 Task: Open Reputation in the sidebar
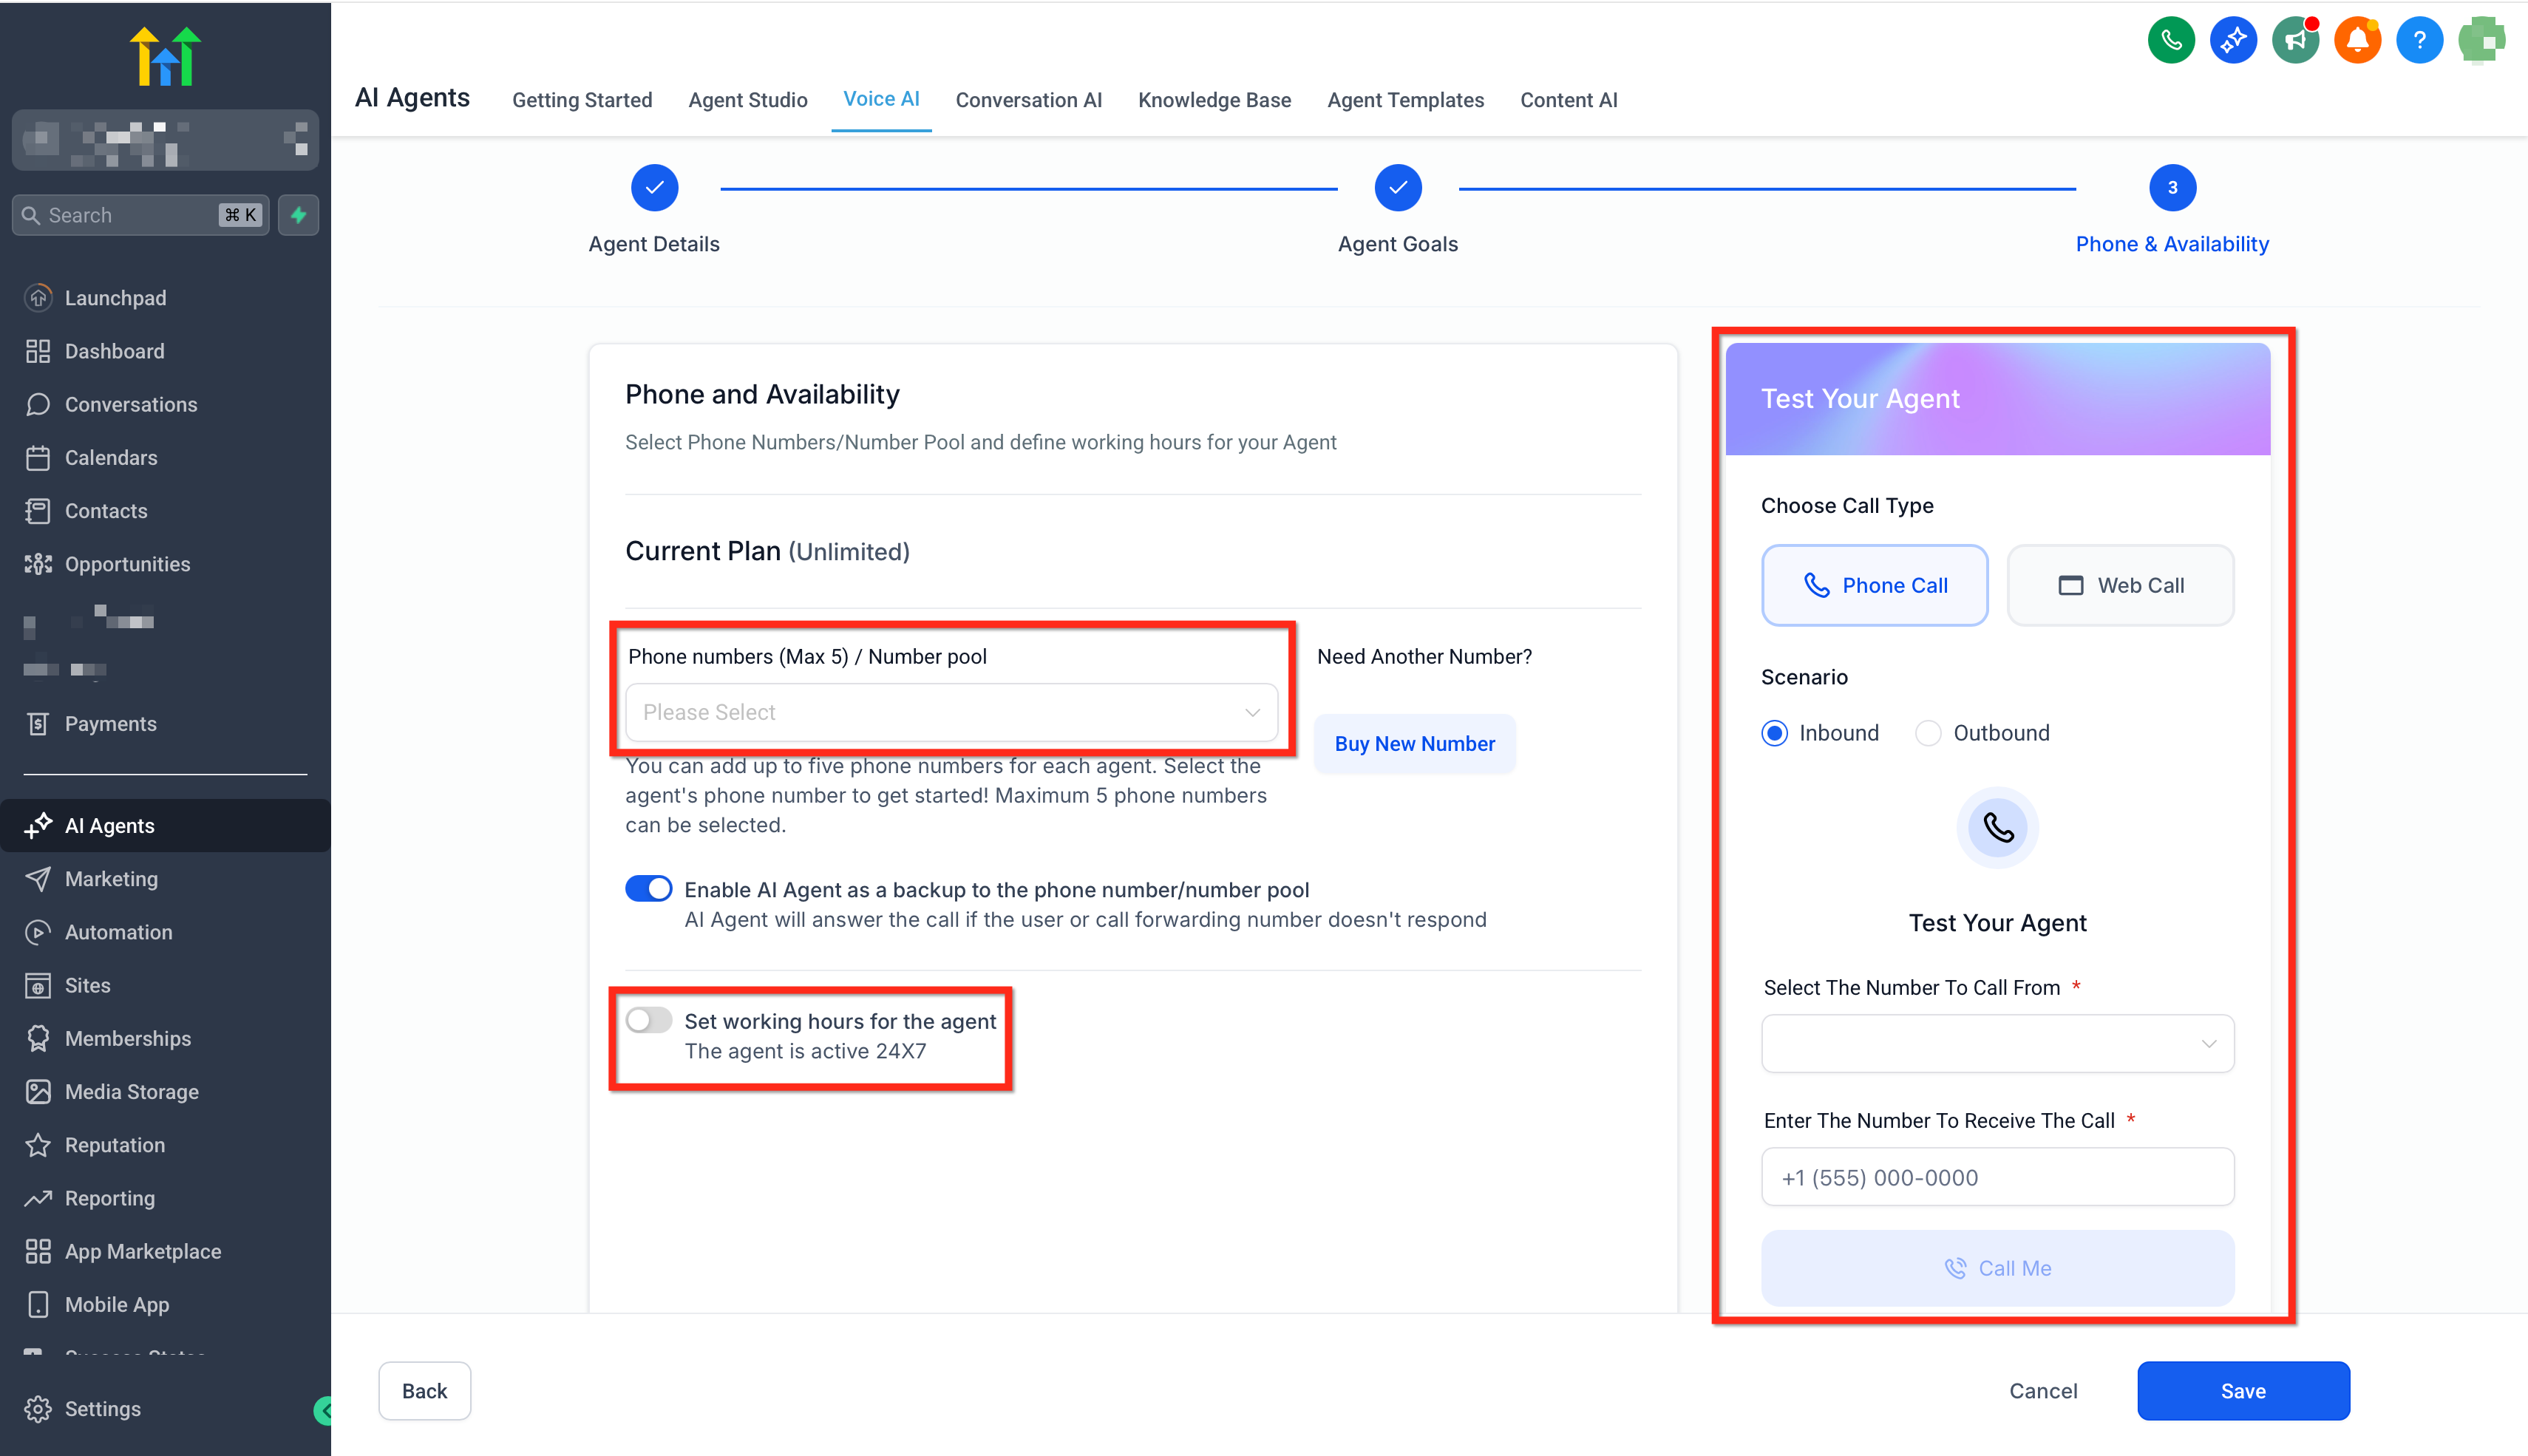(x=114, y=1145)
